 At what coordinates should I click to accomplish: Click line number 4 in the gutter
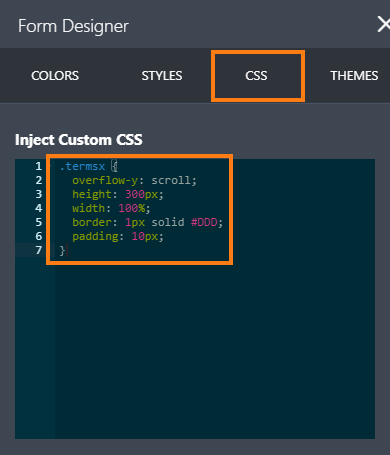click(x=39, y=208)
